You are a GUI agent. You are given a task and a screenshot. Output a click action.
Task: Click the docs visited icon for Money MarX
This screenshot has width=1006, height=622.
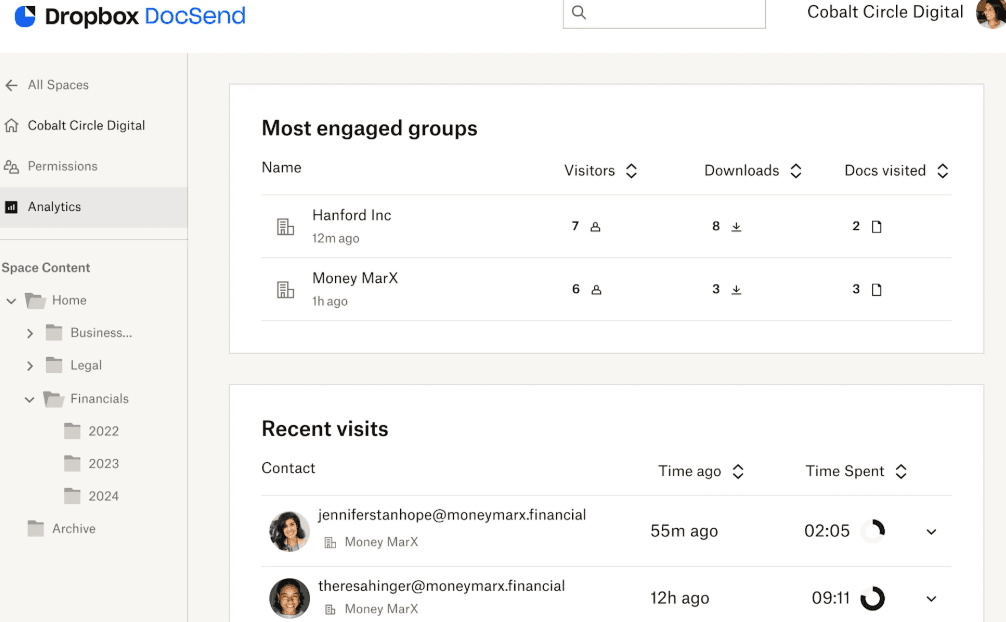[x=876, y=290]
